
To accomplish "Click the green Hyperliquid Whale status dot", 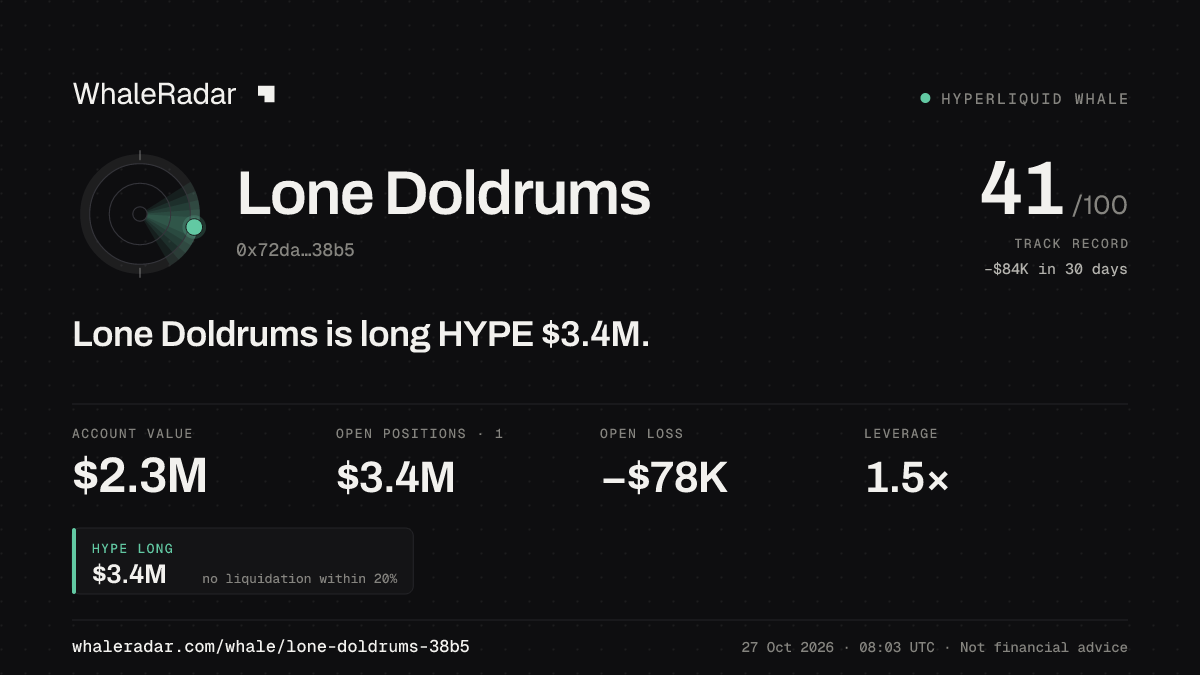I will [925, 98].
